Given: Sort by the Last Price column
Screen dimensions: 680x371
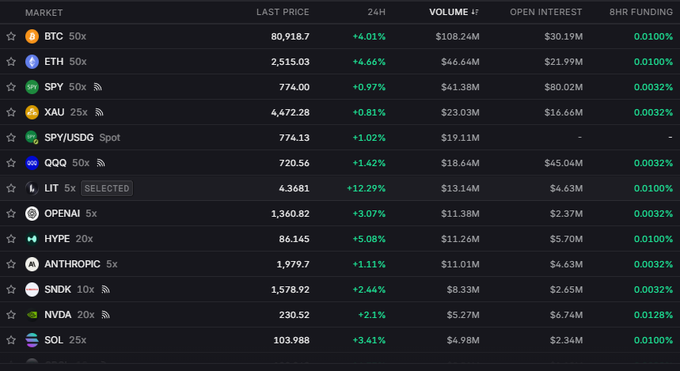Looking at the screenshot, I should pyautogui.click(x=282, y=12).
